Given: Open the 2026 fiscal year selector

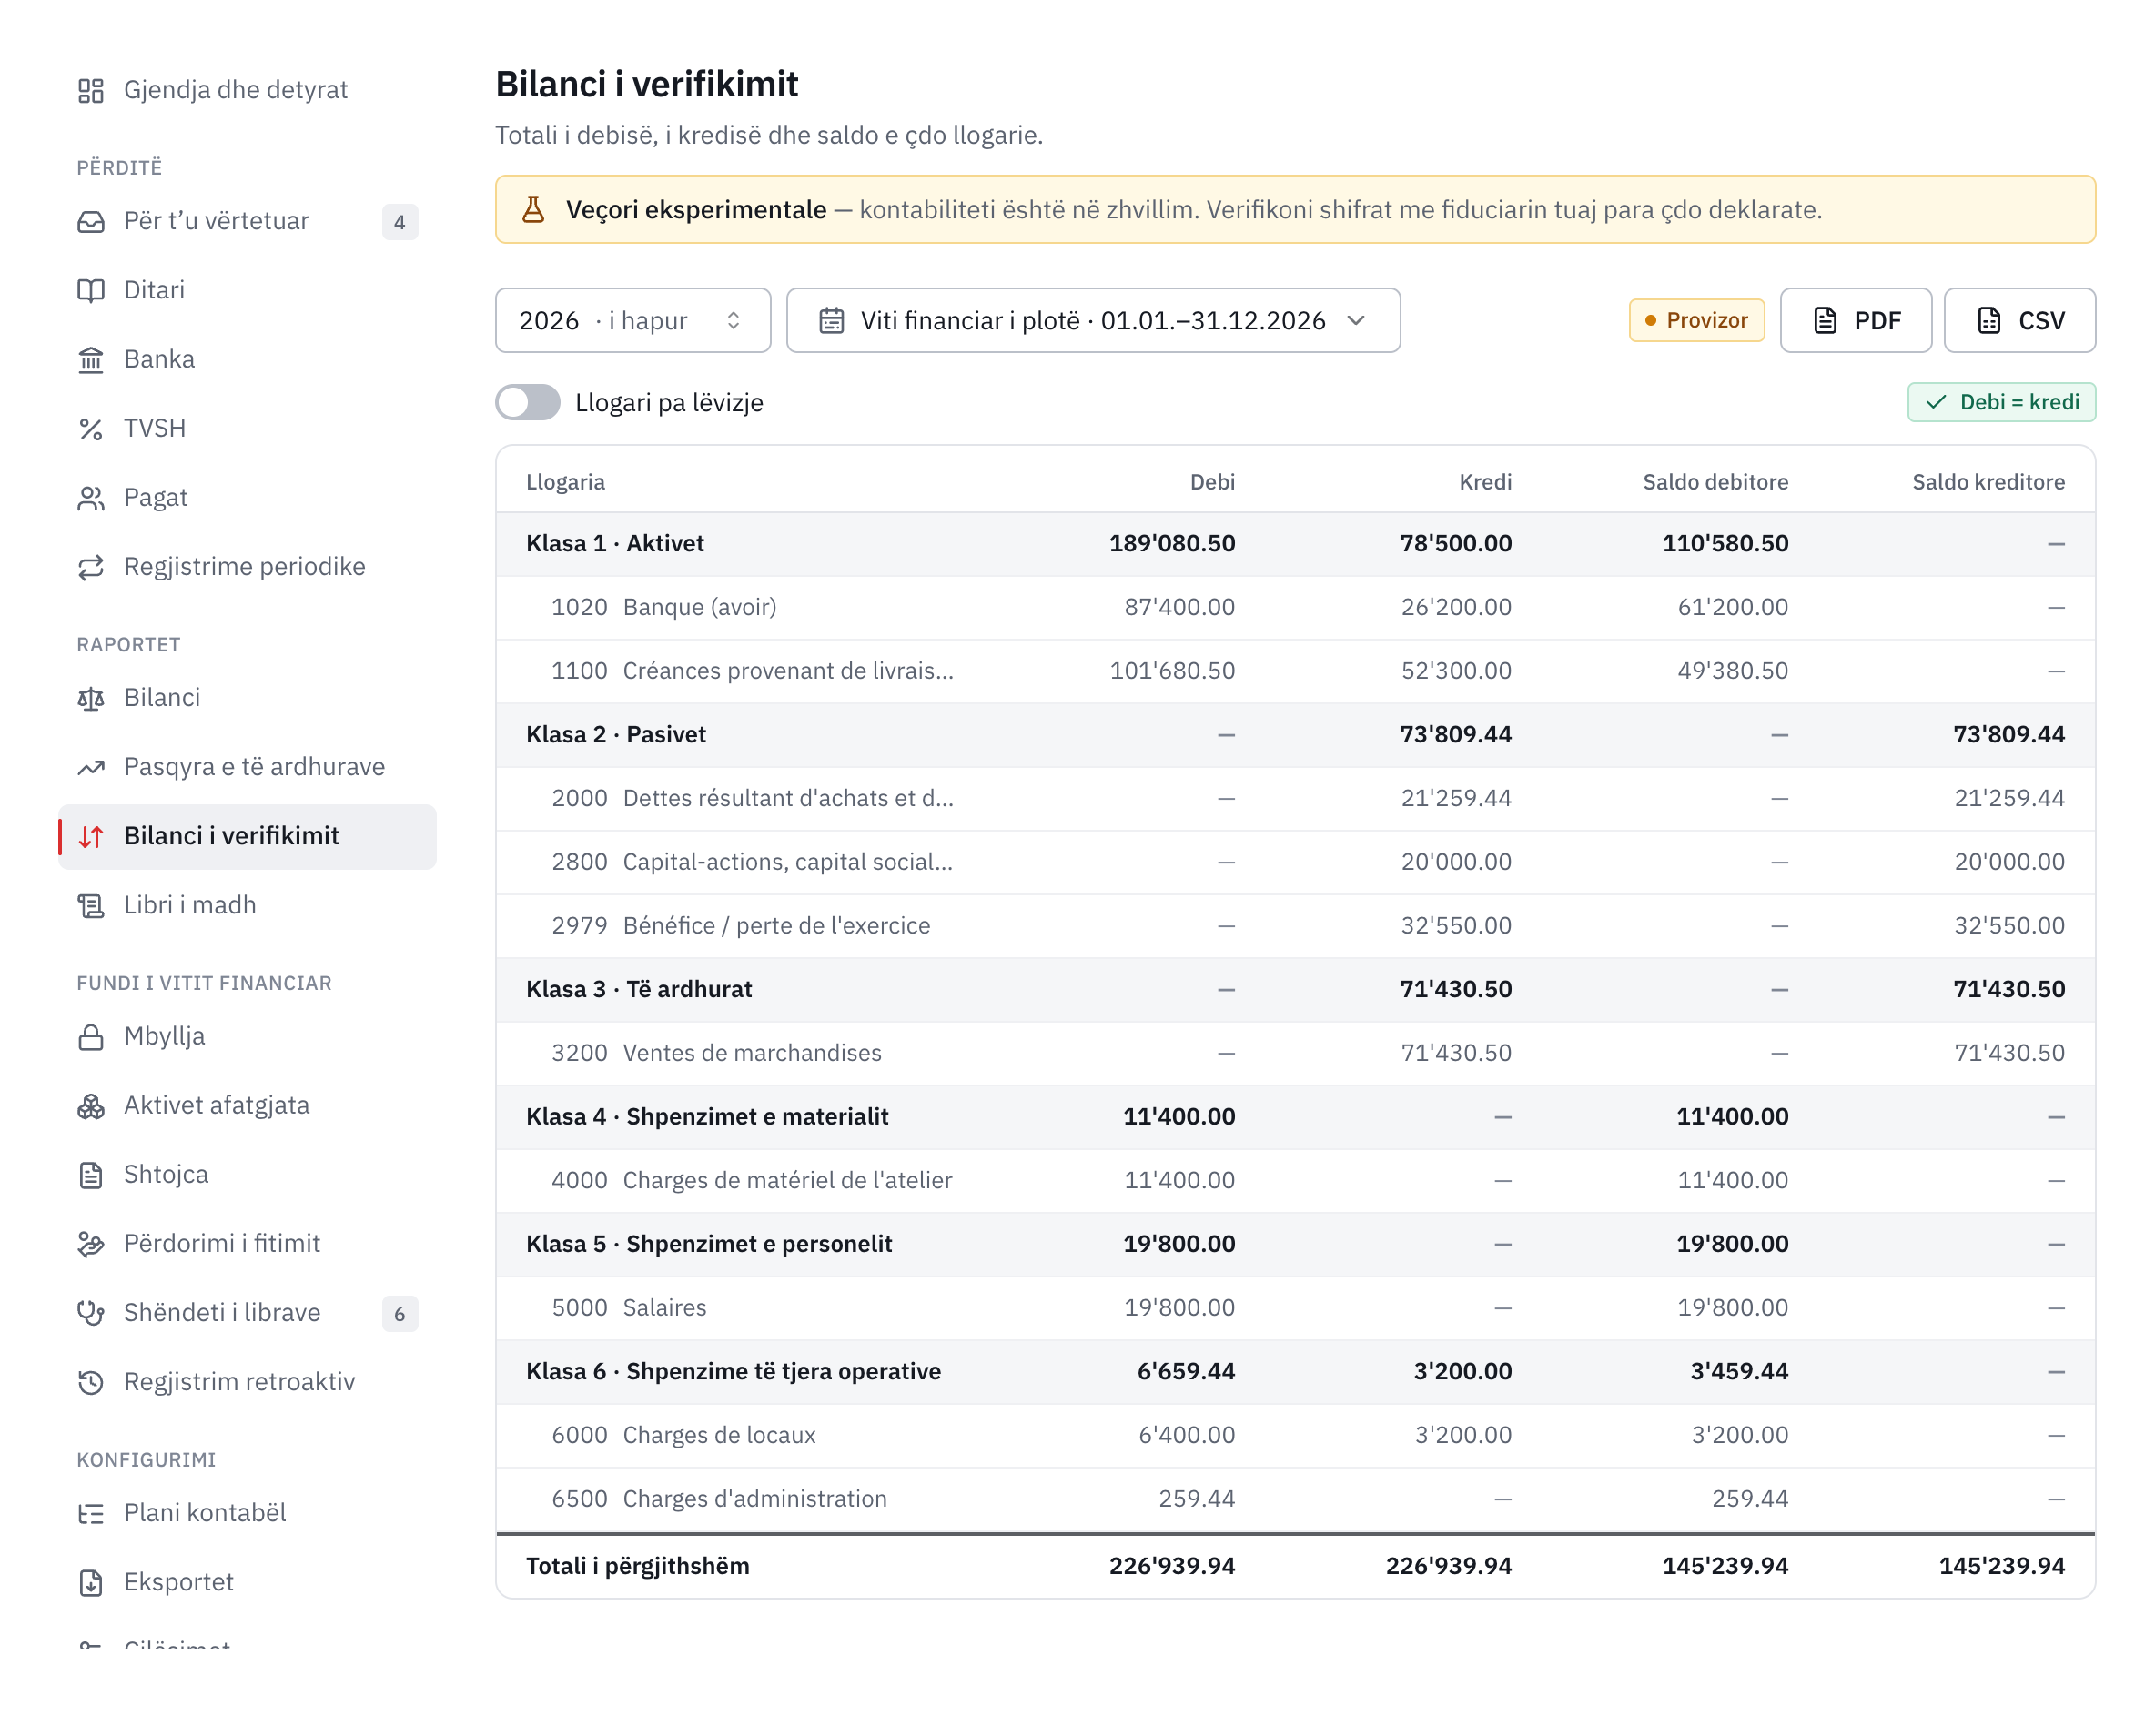Looking at the screenshot, I should pyautogui.click(x=633, y=321).
